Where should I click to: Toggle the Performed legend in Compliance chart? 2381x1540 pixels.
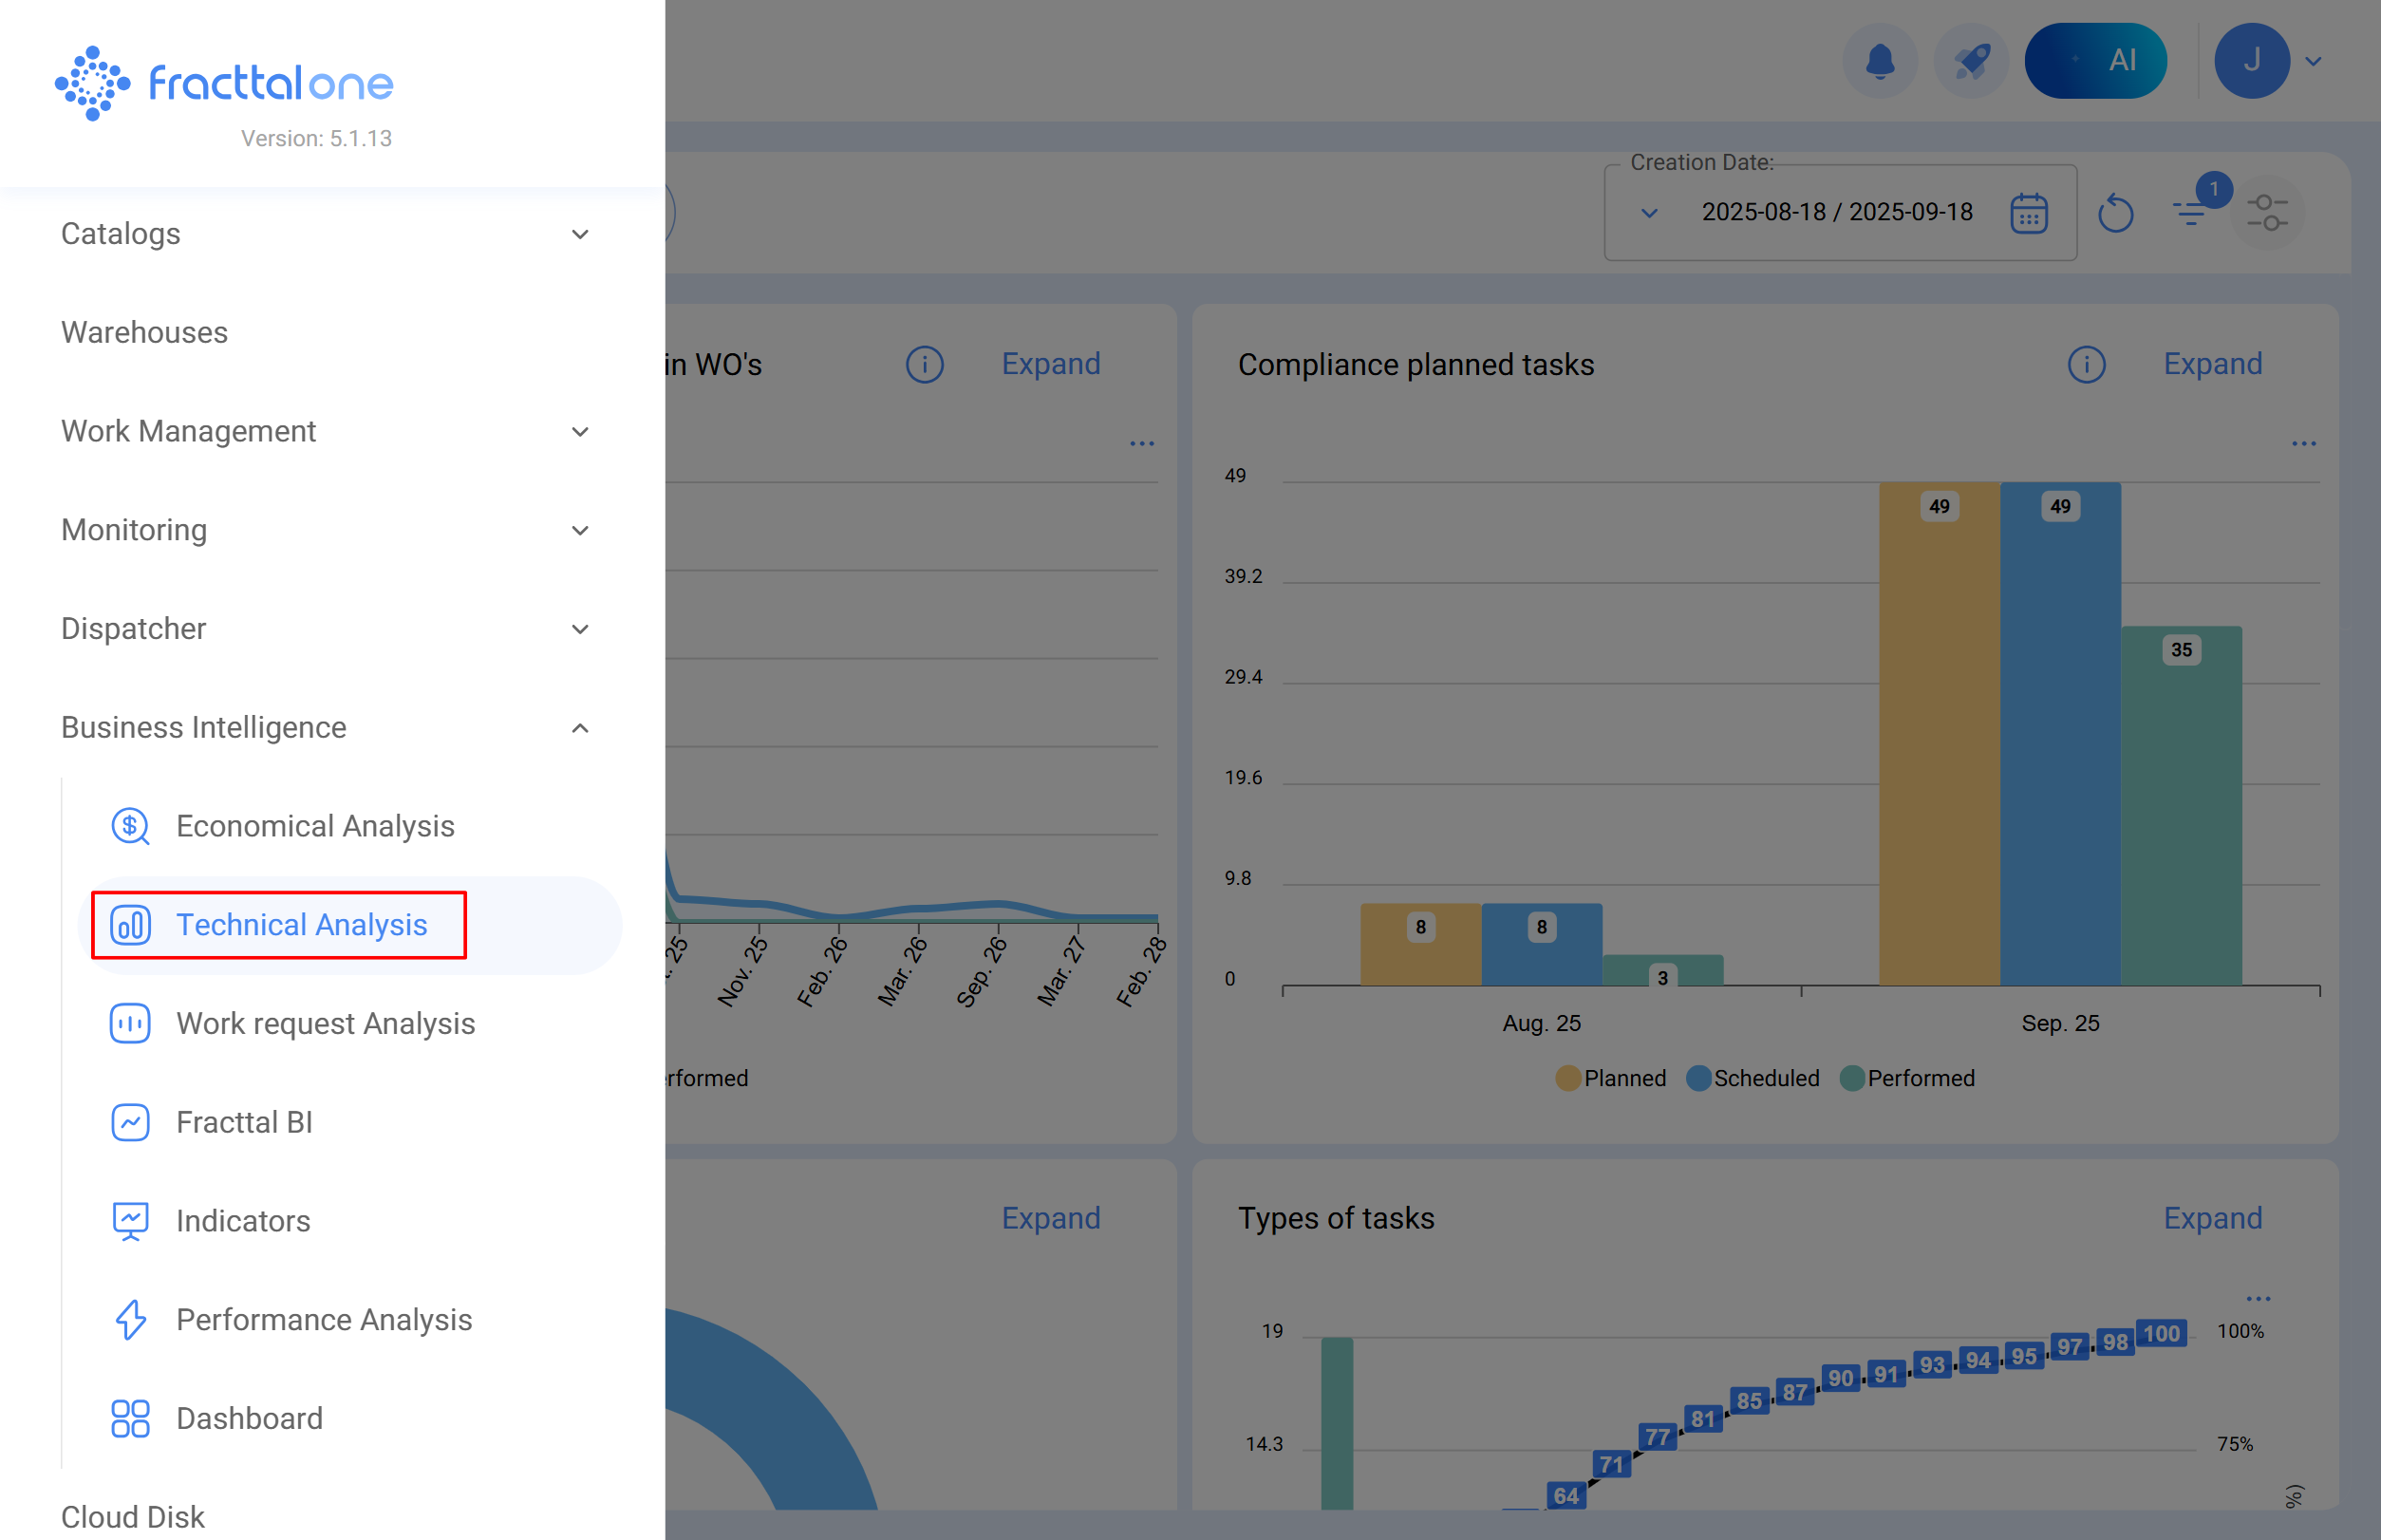pos(1907,1078)
